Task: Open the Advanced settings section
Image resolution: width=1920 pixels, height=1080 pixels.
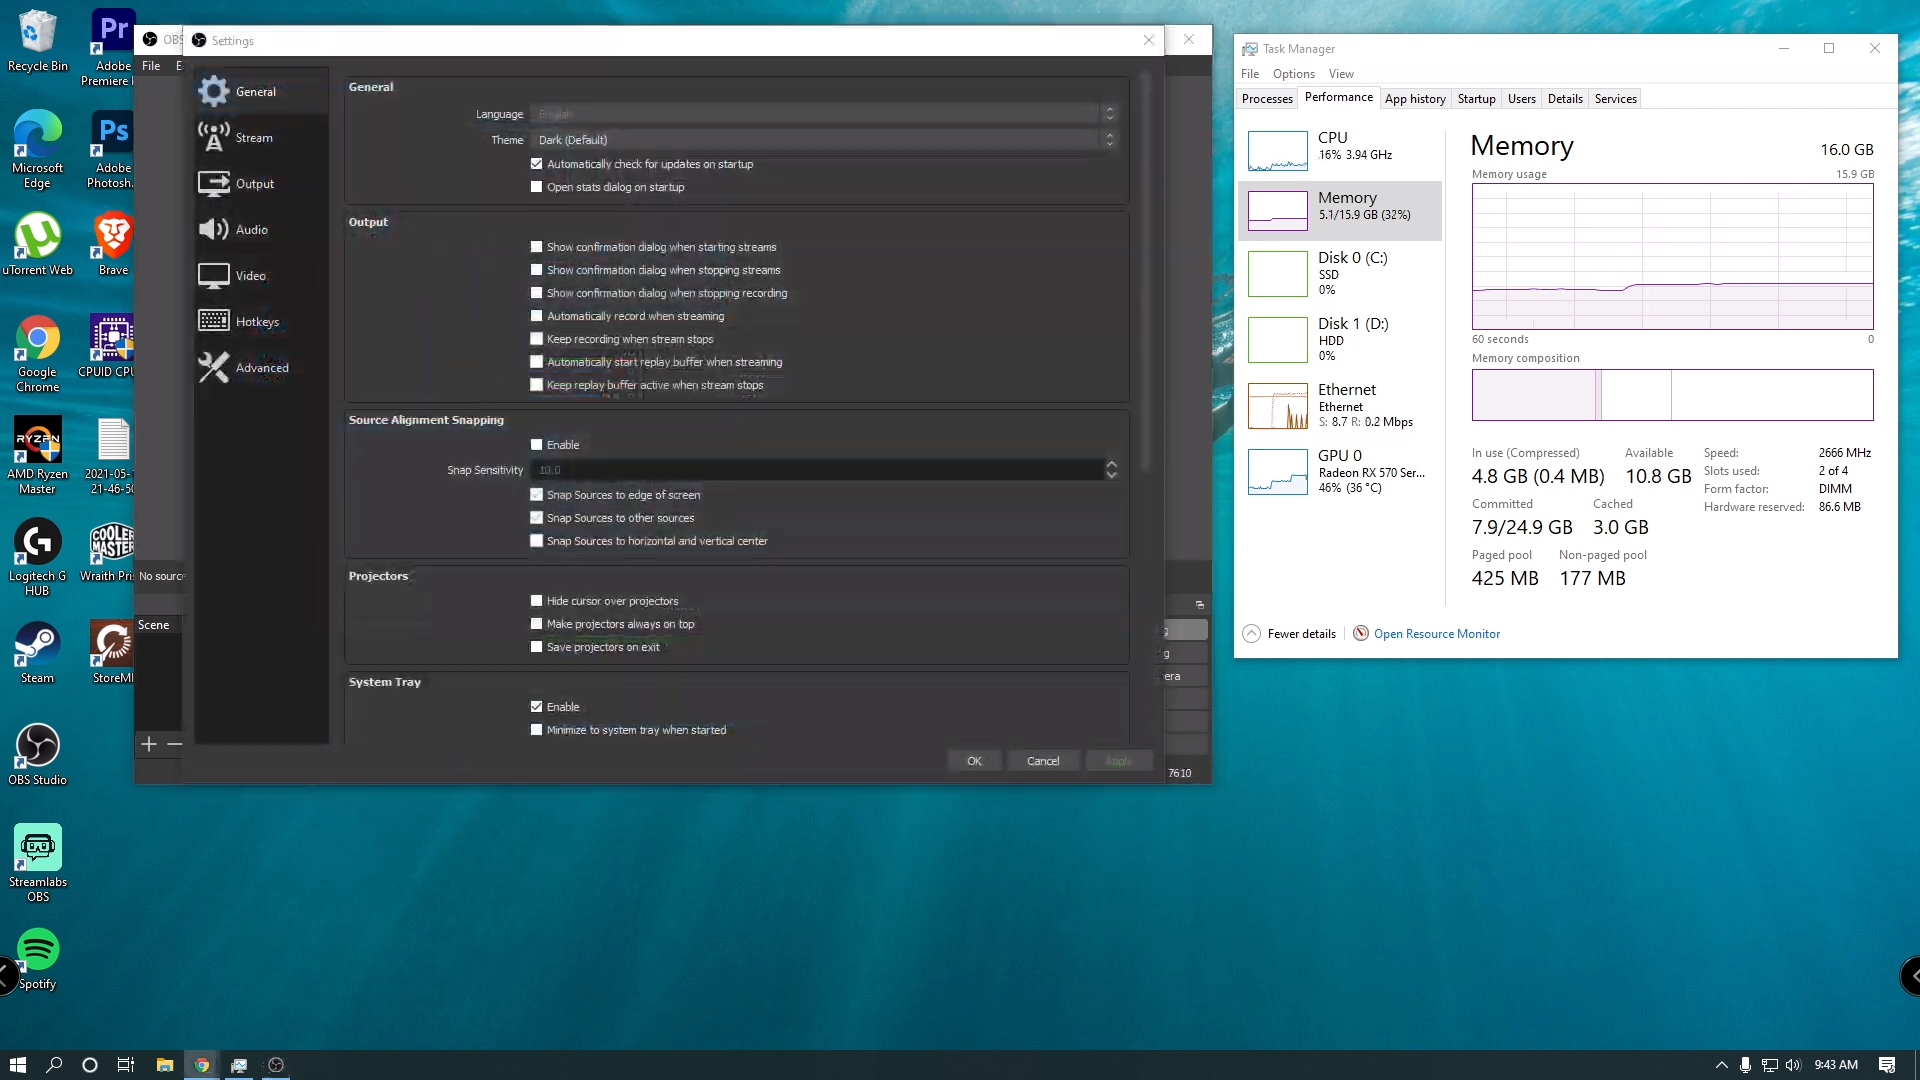Action: (262, 368)
